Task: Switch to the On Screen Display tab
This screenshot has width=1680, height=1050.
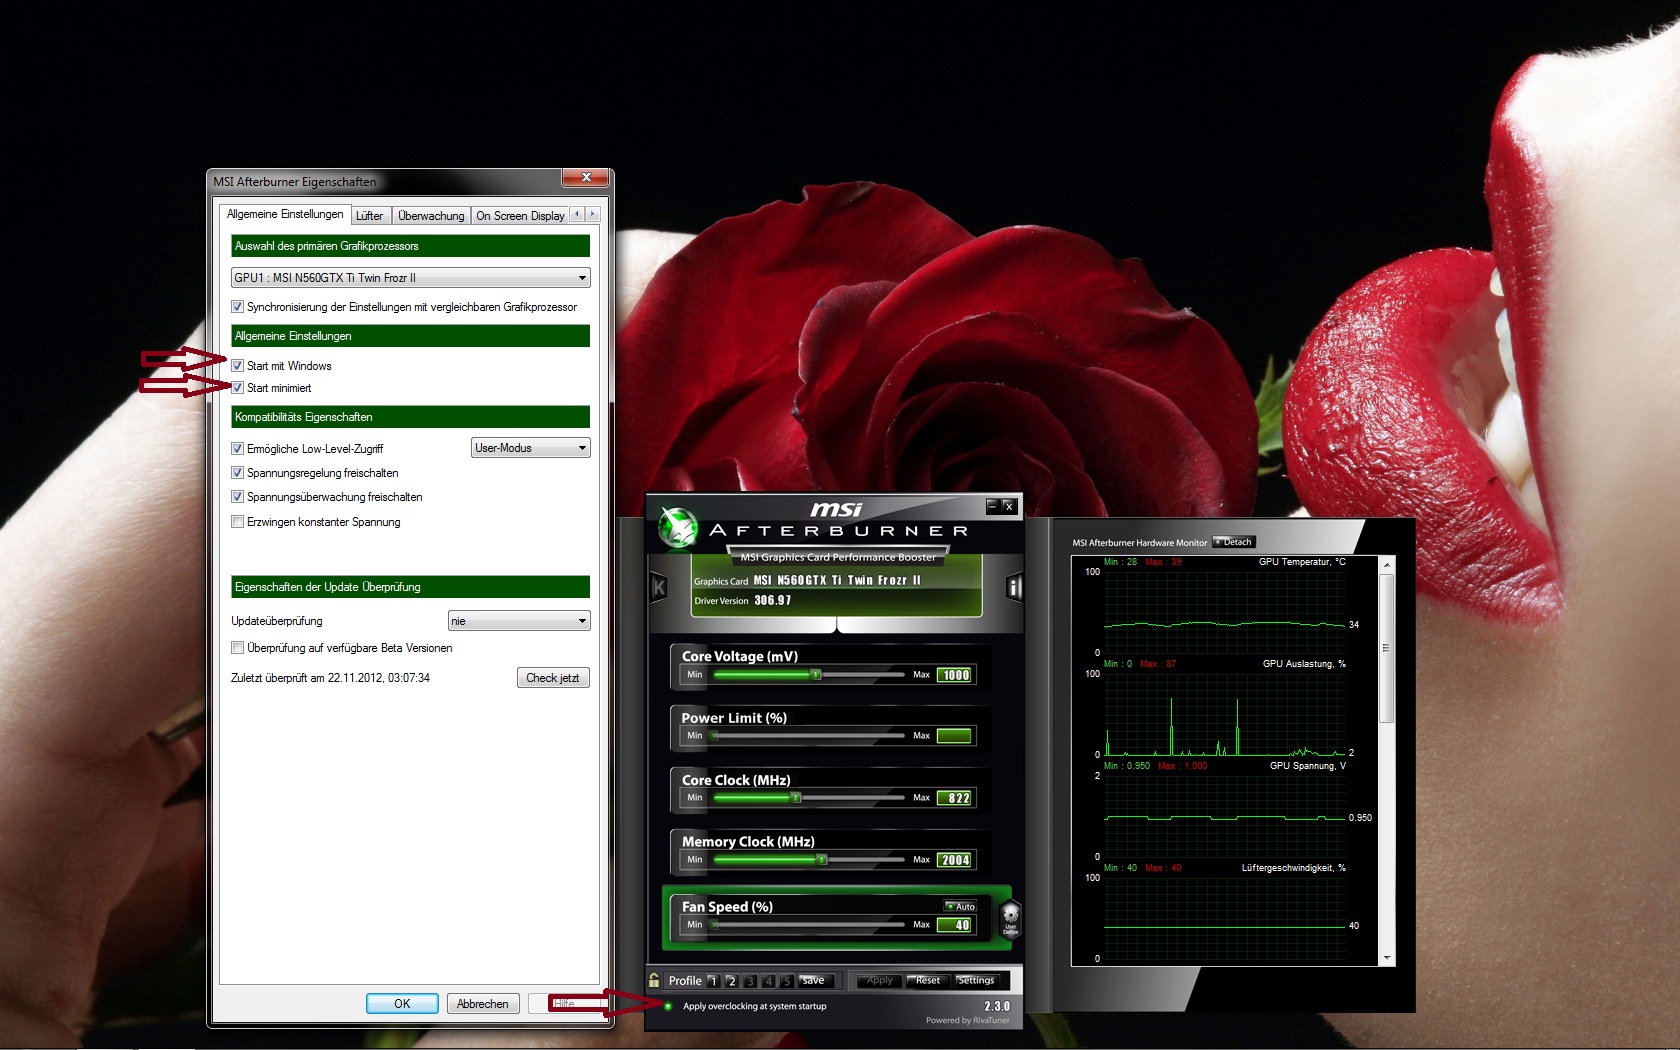Action: coord(520,216)
